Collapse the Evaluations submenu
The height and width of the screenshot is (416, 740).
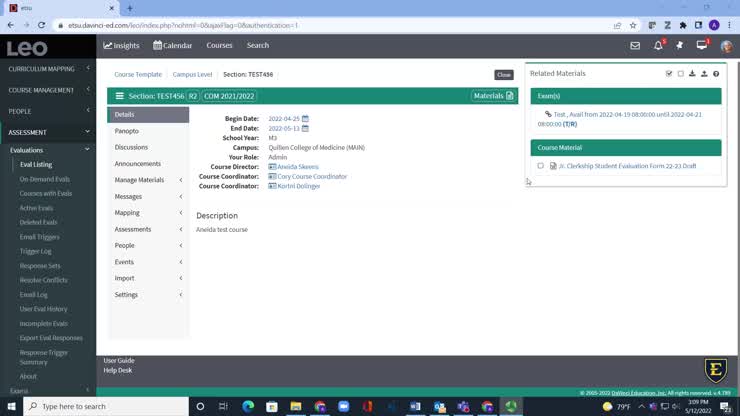point(50,150)
